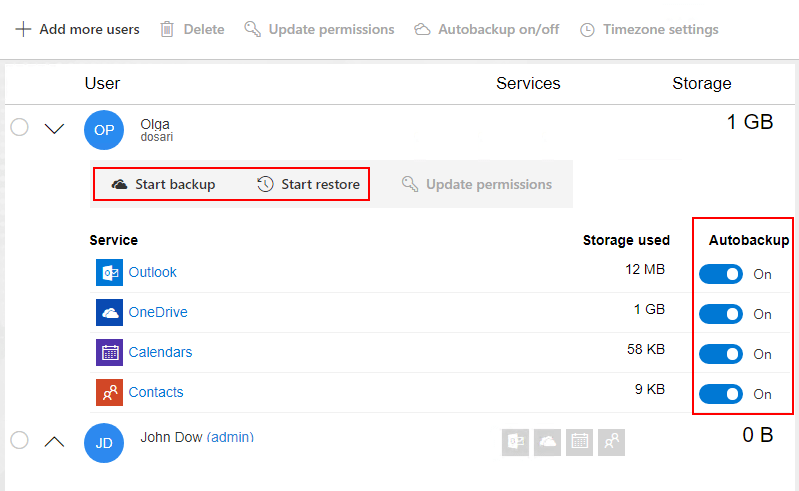Open Timezone settings in the toolbar
Image resolution: width=799 pixels, height=491 pixels.
(649, 29)
